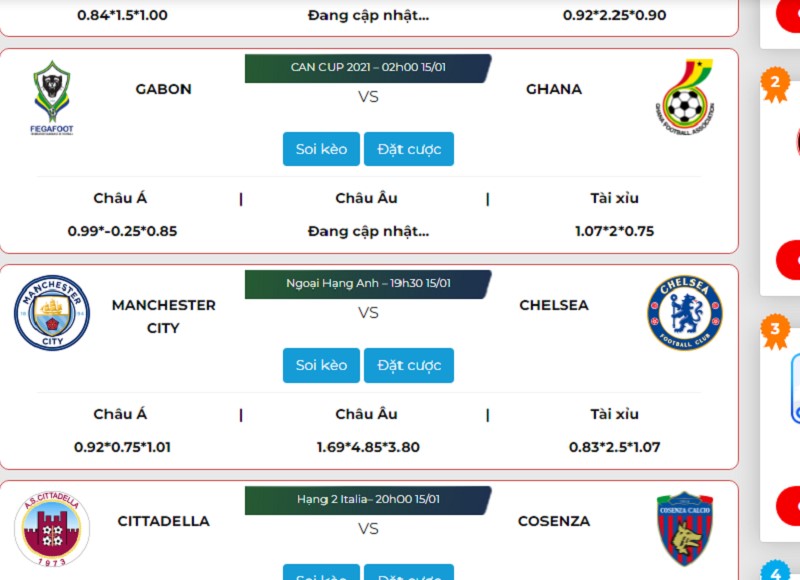Select Châu Âu odds 1.69*4.85*3.80
Screen dimensions: 800x580
pyautogui.click(x=368, y=447)
